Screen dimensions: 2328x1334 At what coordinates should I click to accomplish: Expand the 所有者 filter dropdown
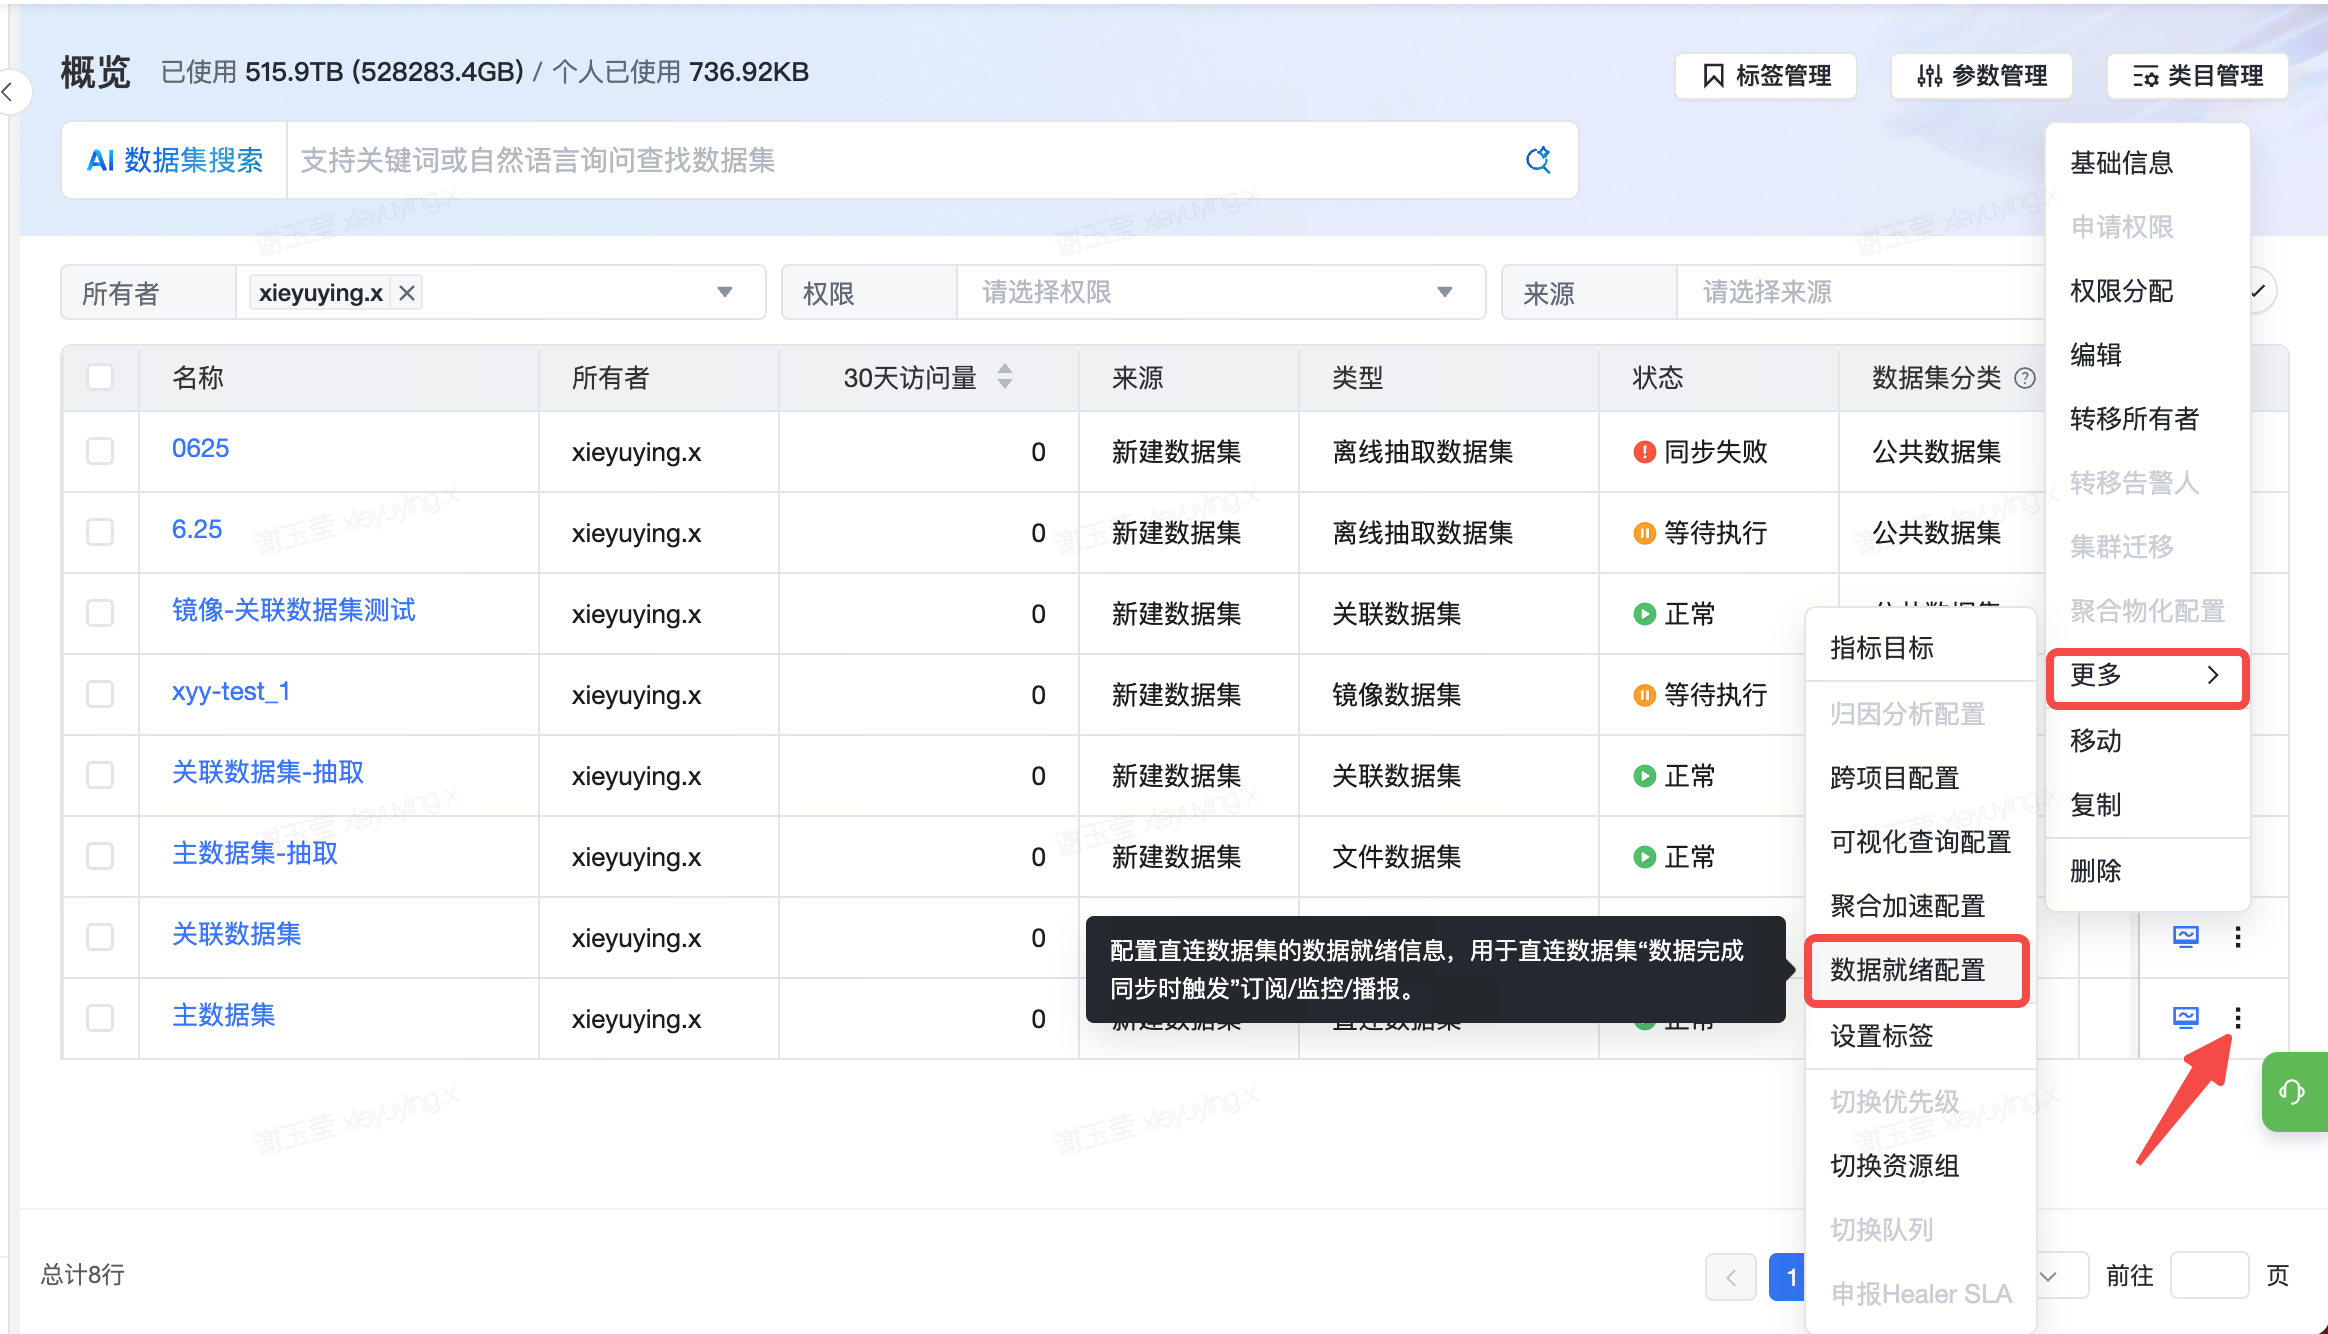click(x=725, y=292)
